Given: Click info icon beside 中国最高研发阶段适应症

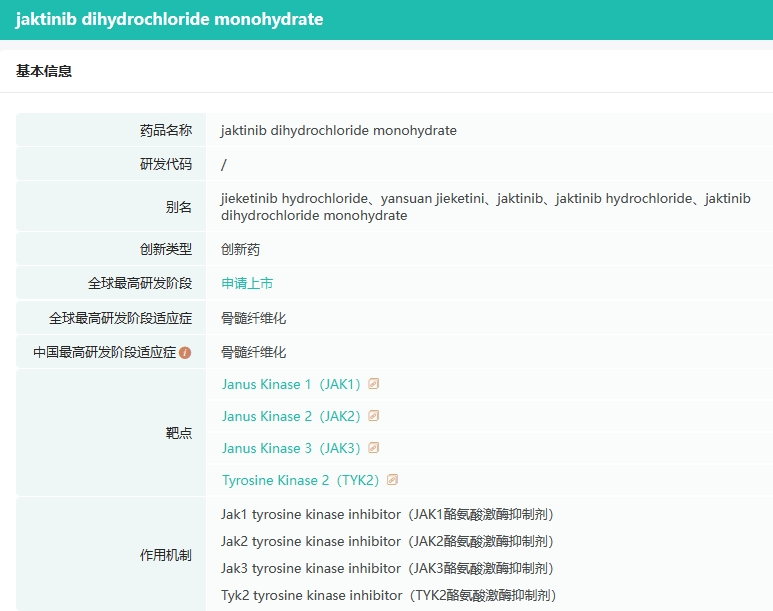Looking at the screenshot, I should (185, 353).
